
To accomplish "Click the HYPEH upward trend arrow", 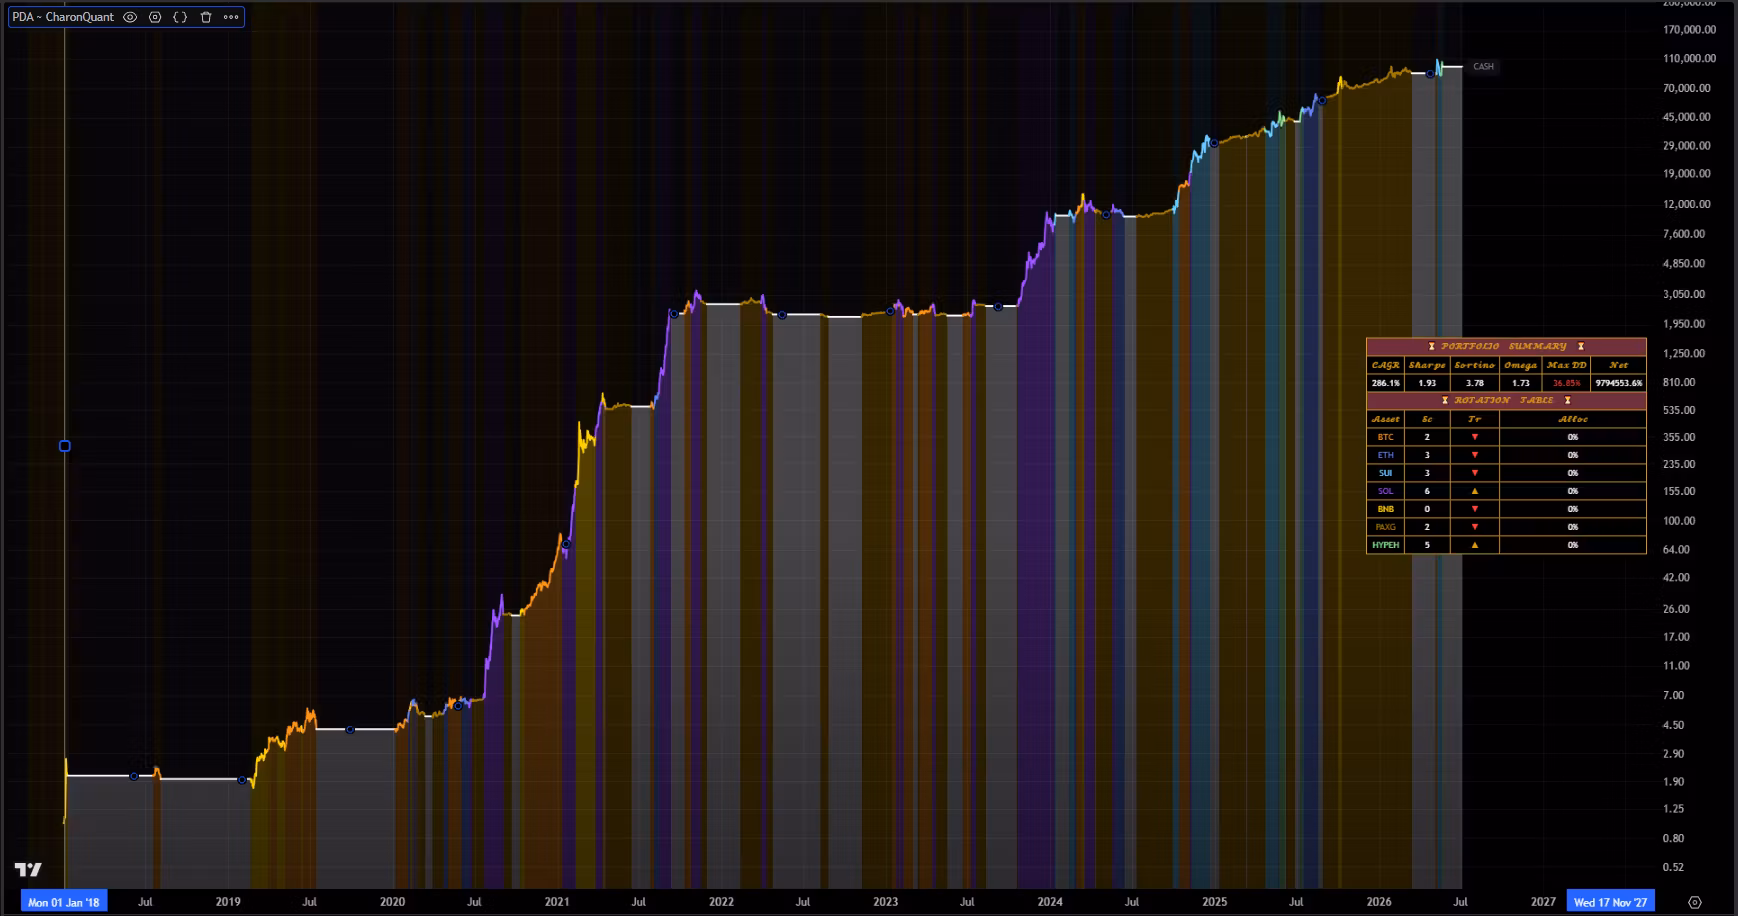I will [1474, 545].
